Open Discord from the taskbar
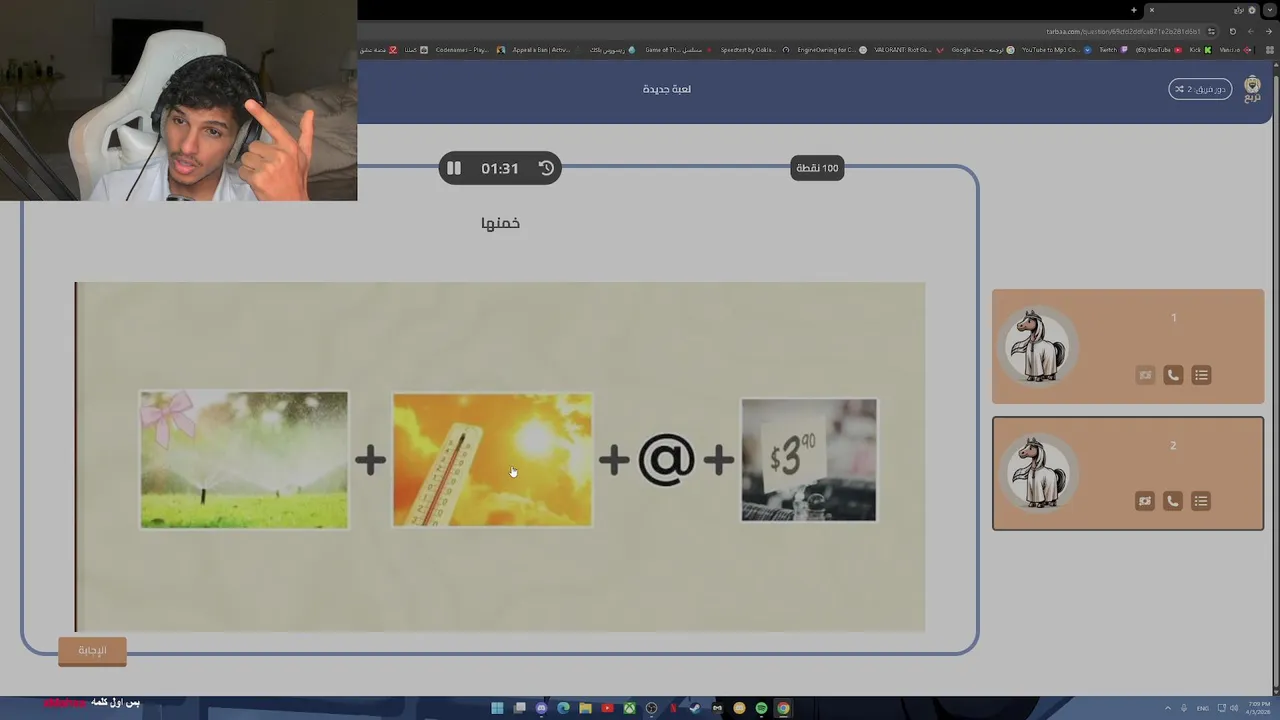 541,708
